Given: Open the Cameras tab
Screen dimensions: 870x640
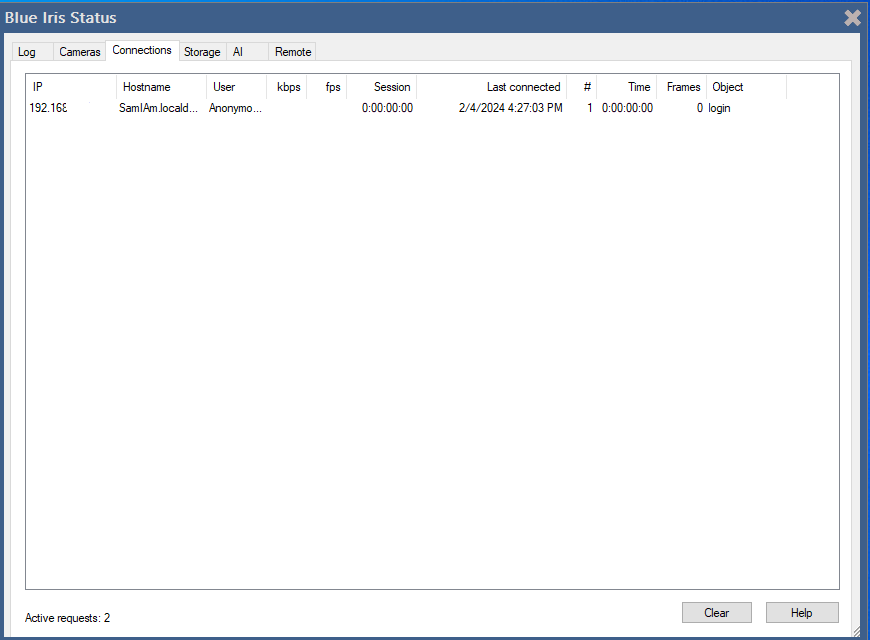Looking at the screenshot, I should click(80, 52).
